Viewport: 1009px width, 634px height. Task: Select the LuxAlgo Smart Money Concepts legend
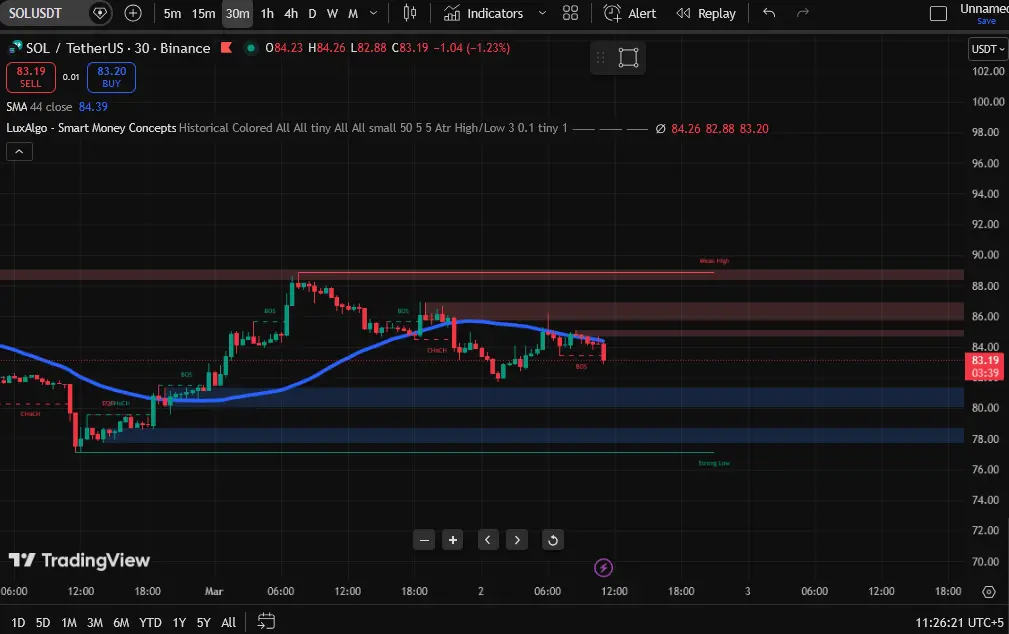pyautogui.click(x=91, y=128)
